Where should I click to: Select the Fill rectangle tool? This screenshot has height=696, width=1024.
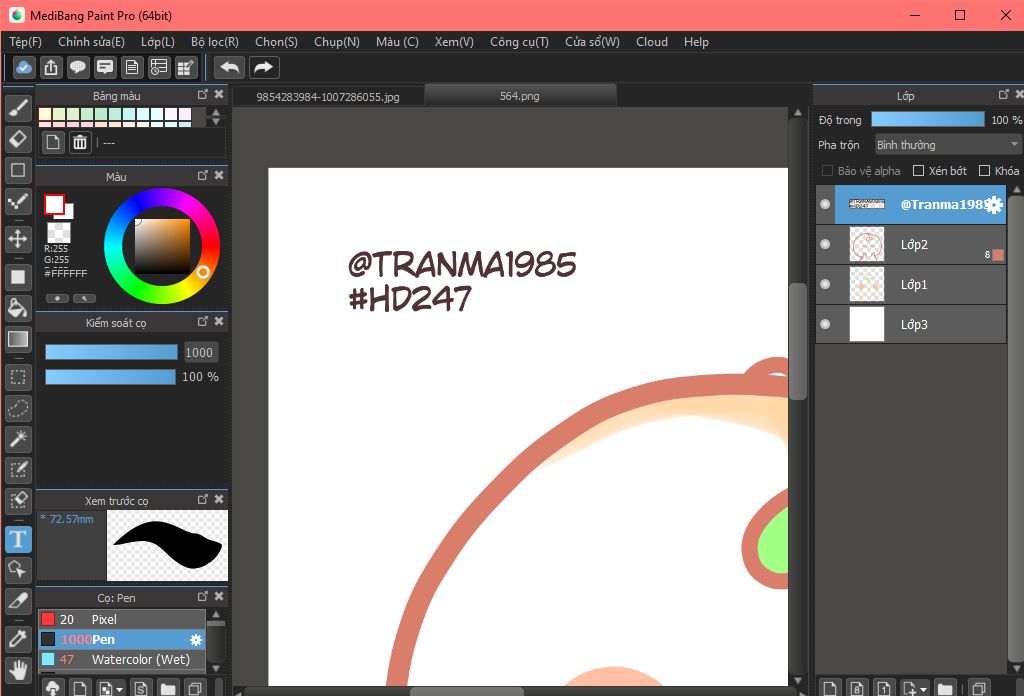(x=18, y=277)
